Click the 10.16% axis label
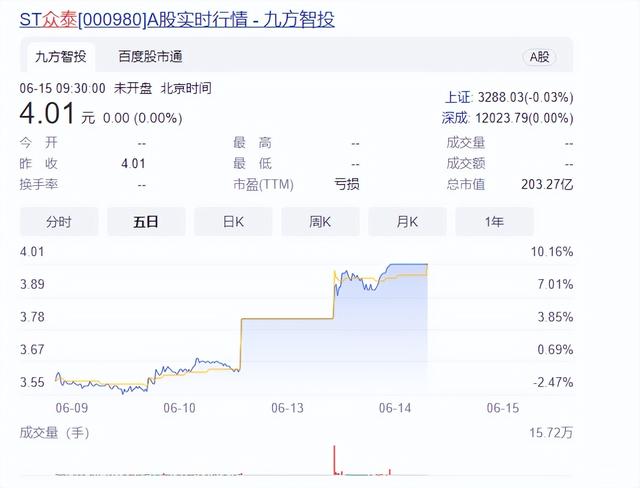Image resolution: width=640 pixels, height=488 pixels. [552, 252]
